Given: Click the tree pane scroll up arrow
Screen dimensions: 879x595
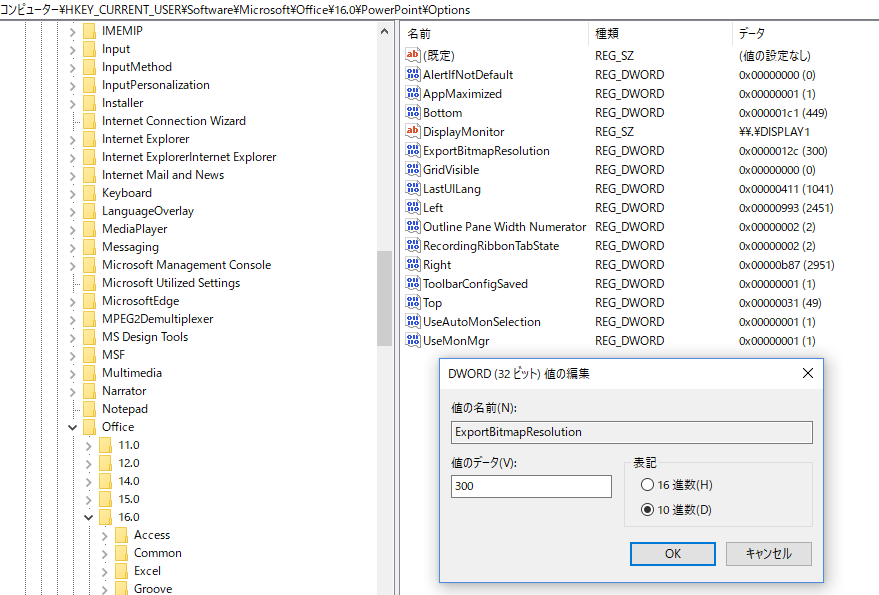Looking at the screenshot, I should point(384,31).
